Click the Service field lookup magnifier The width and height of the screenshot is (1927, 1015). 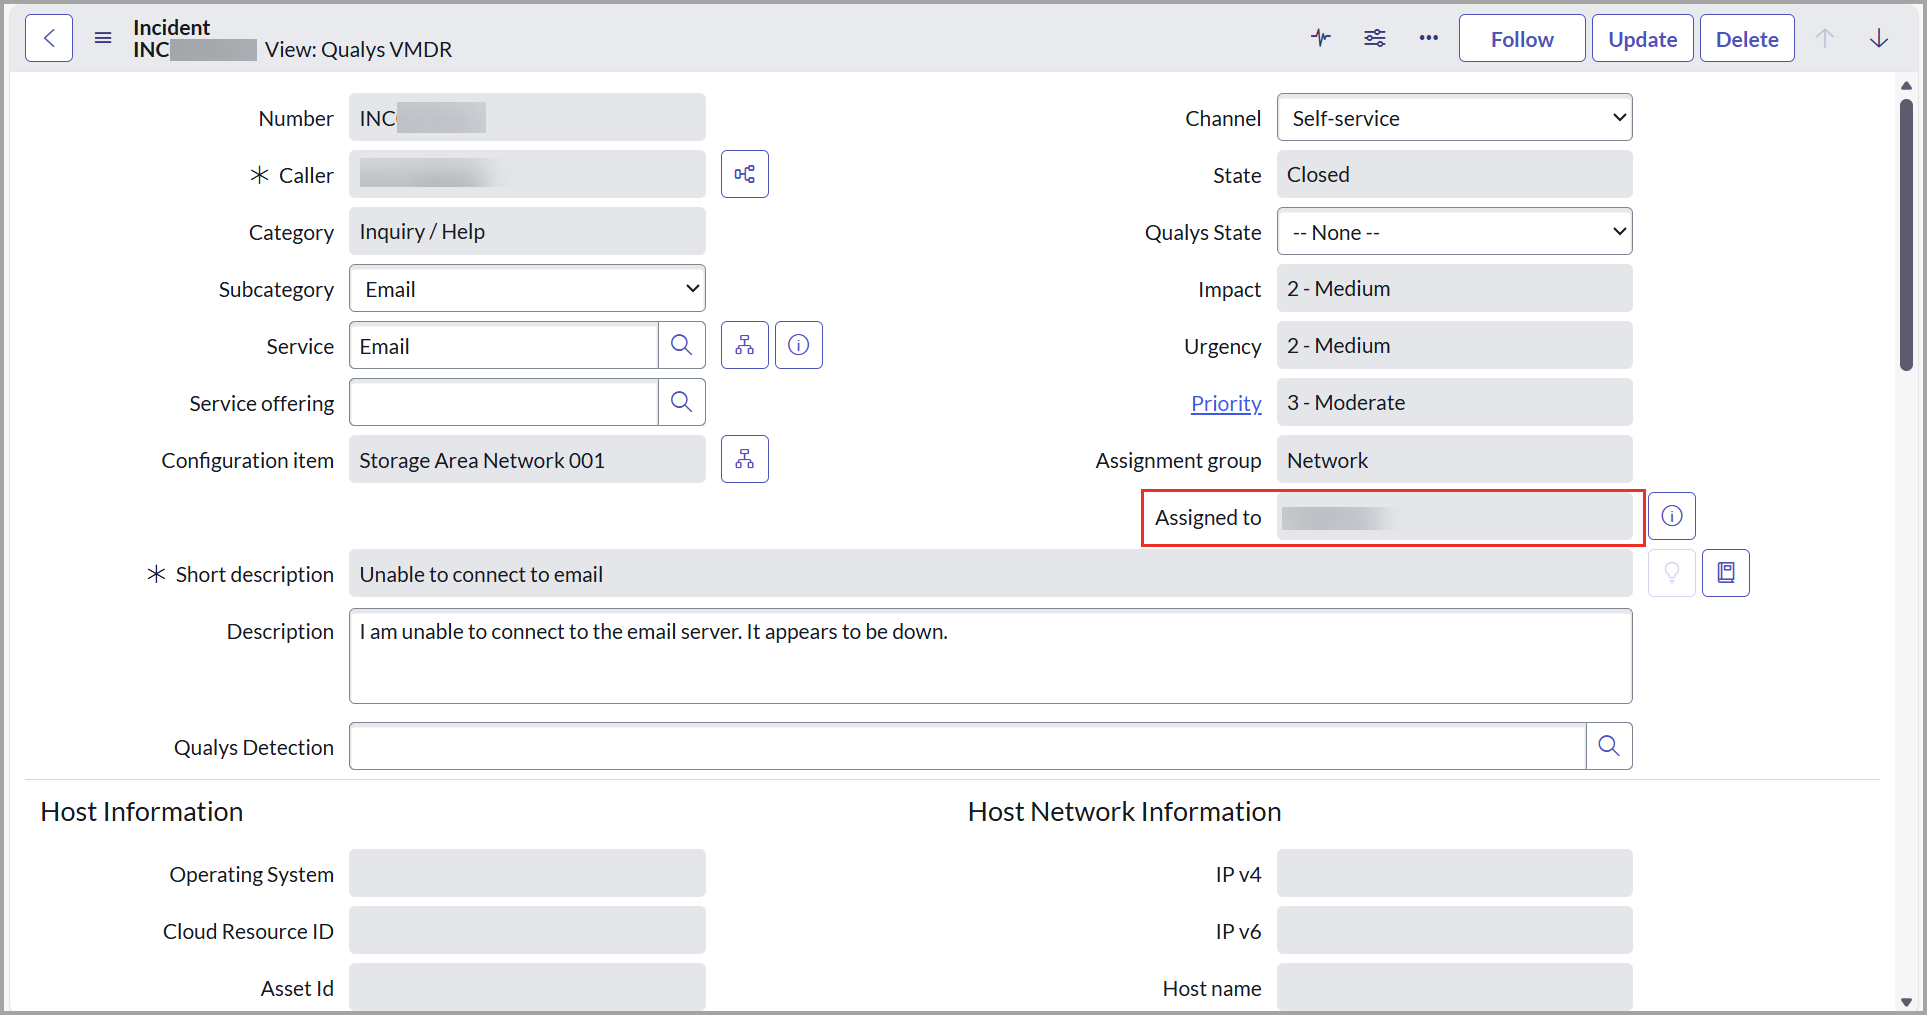(682, 345)
